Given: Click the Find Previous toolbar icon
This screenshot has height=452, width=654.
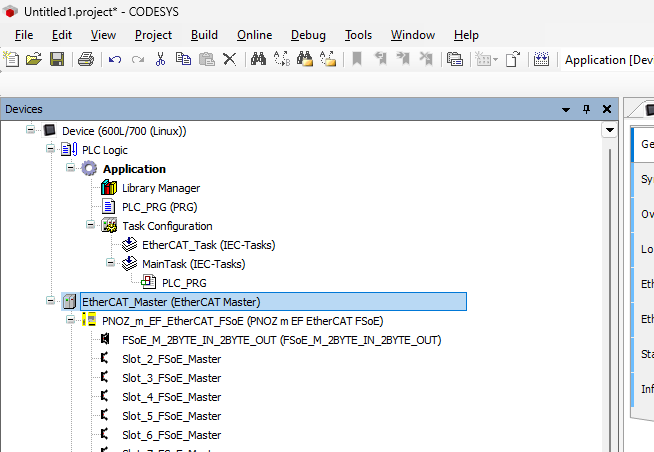Looking at the screenshot, I should tap(328, 59).
